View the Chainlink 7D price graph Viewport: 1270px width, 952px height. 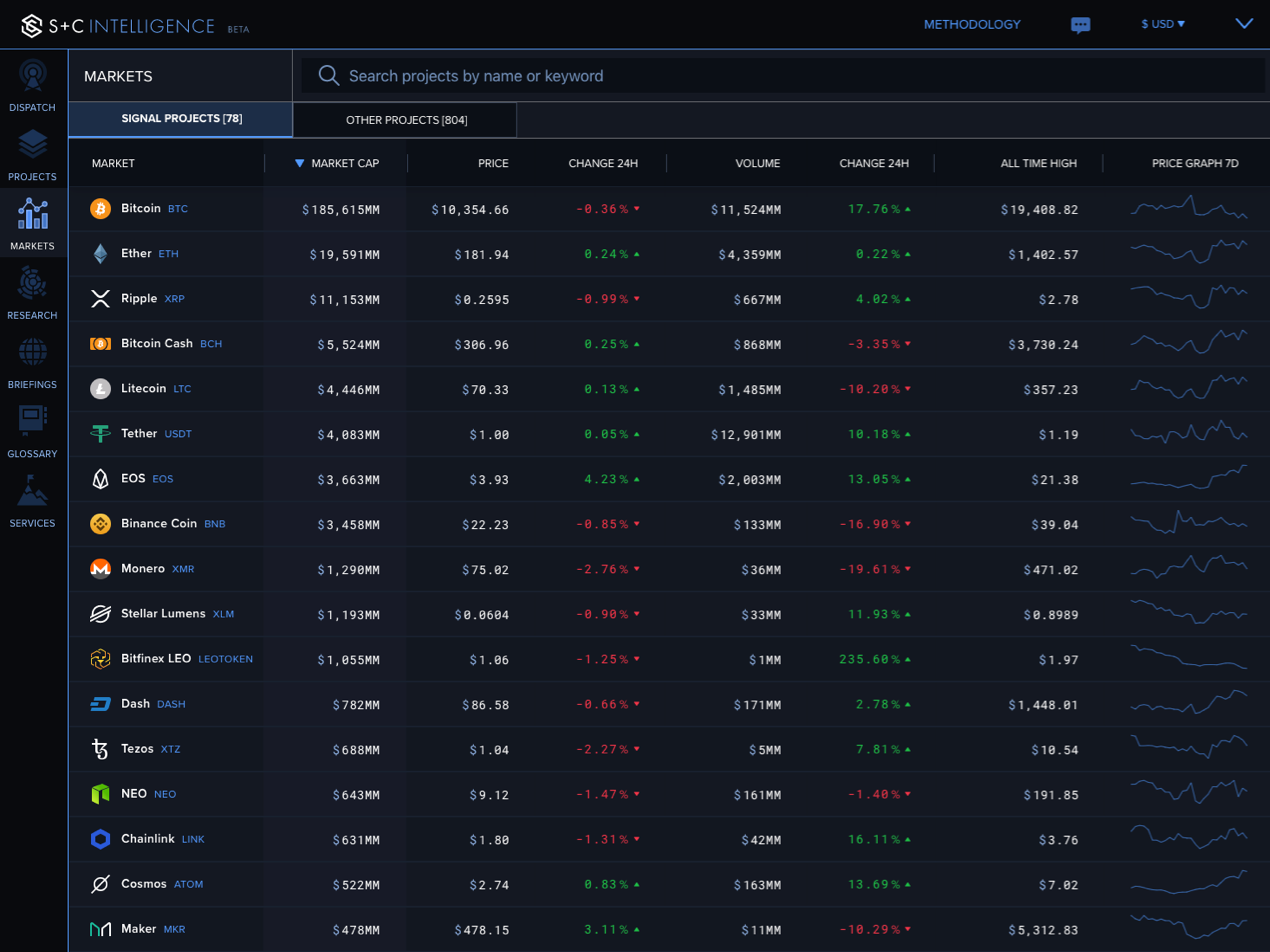(1189, 837)
